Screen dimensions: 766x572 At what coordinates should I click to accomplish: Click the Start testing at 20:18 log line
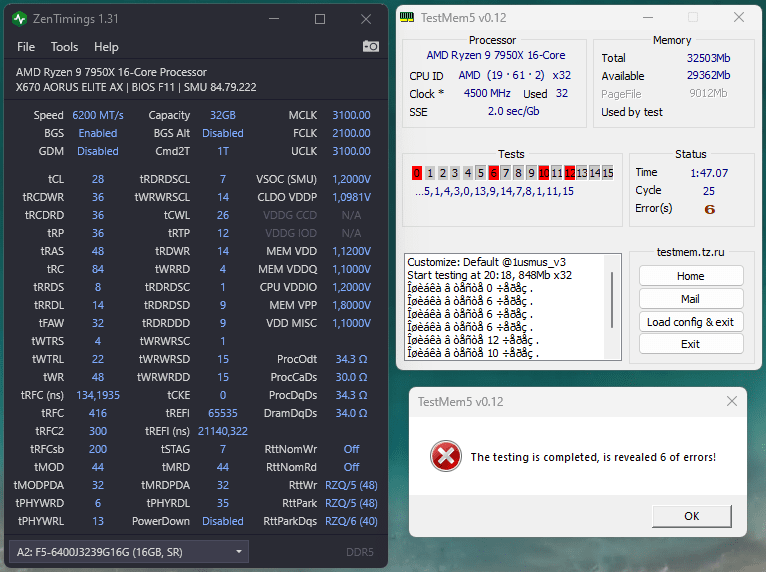click(x=489, y=275)
